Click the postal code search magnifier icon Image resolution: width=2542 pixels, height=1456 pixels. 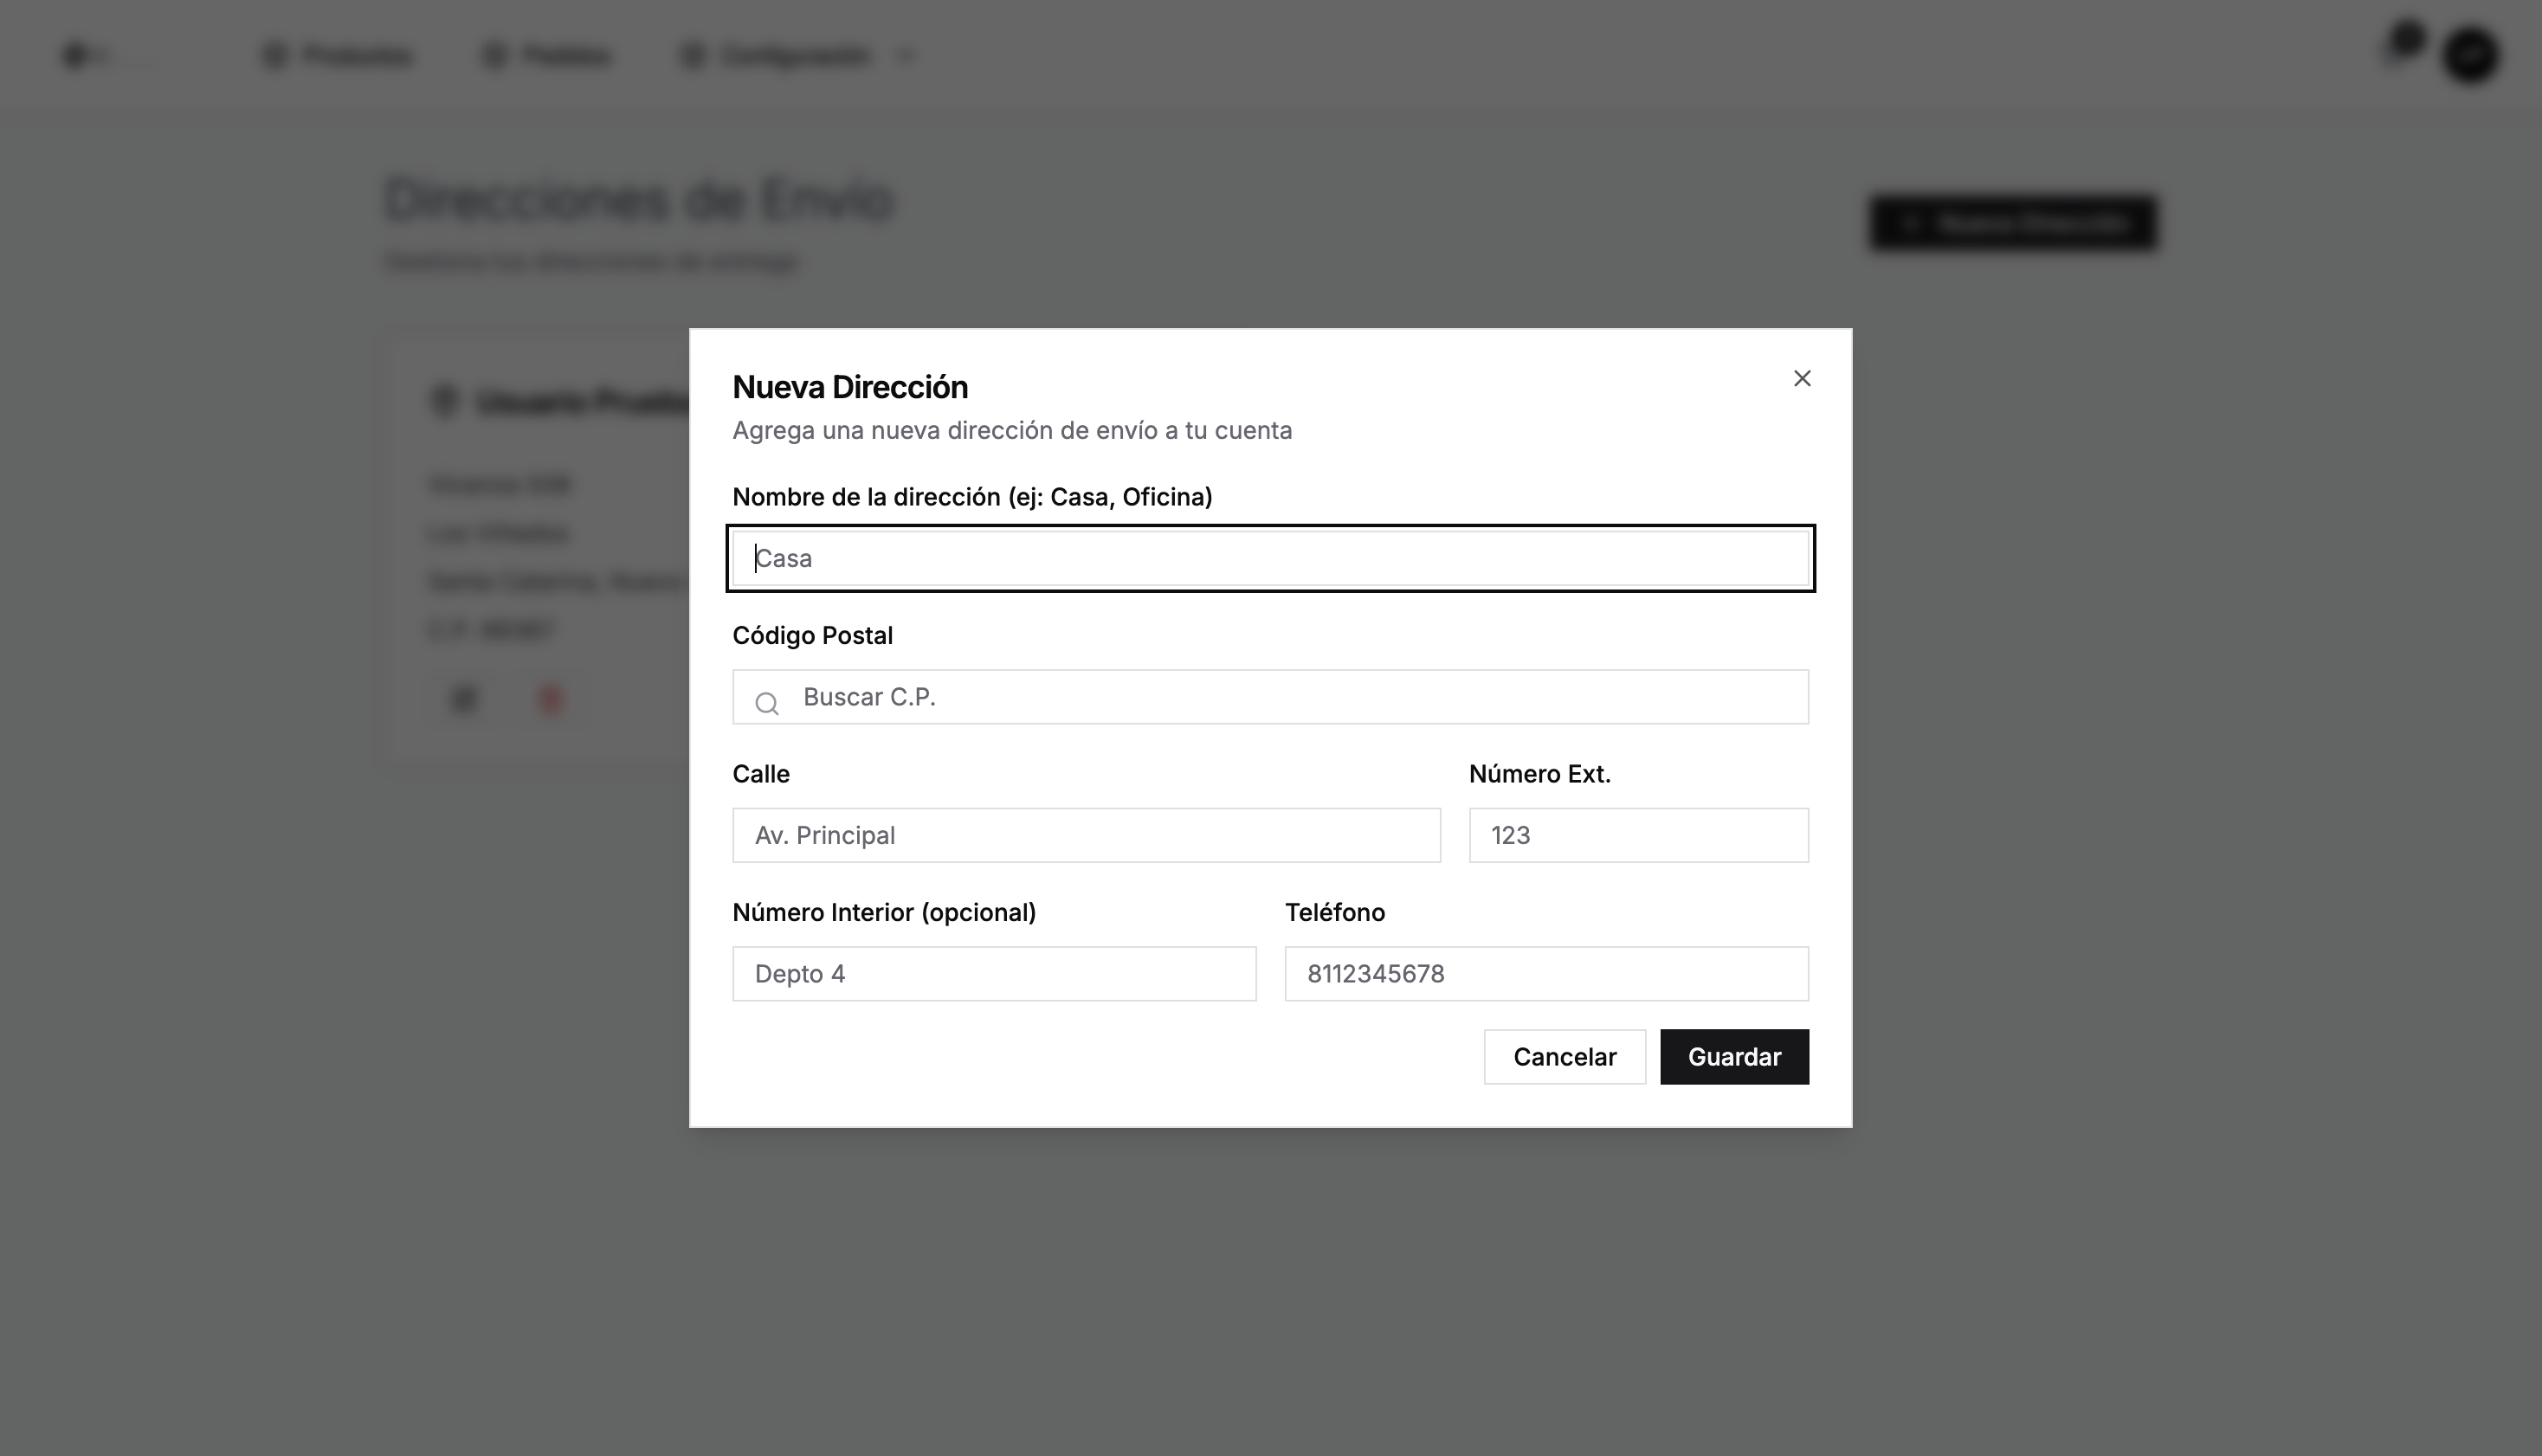click(x=767, y=704)
